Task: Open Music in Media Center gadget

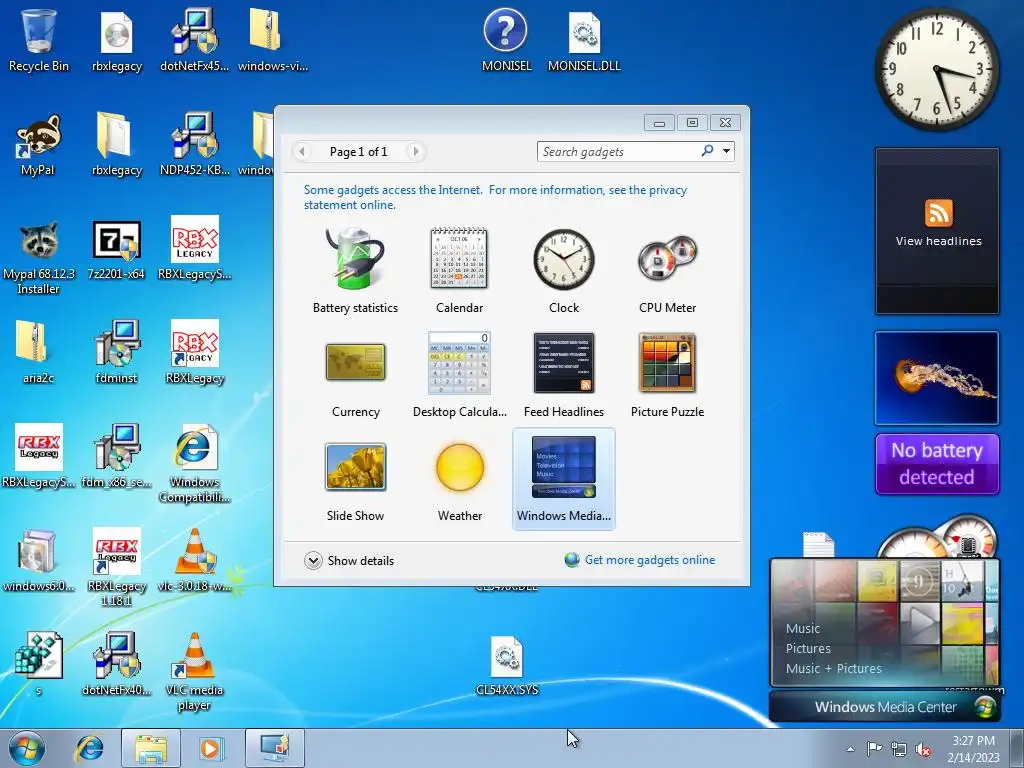Action: point(803,628)
